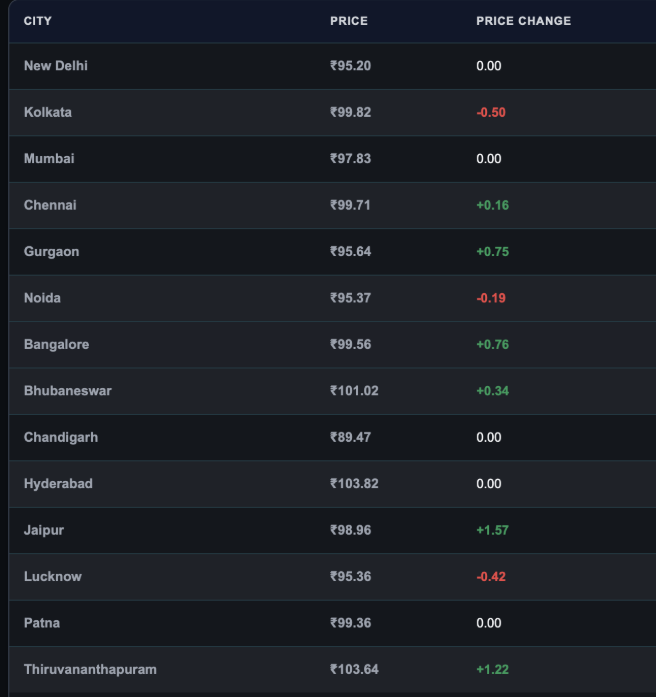Open Chandigarh city details
This screenshot has width=656, height=697.
click(61, 437)
